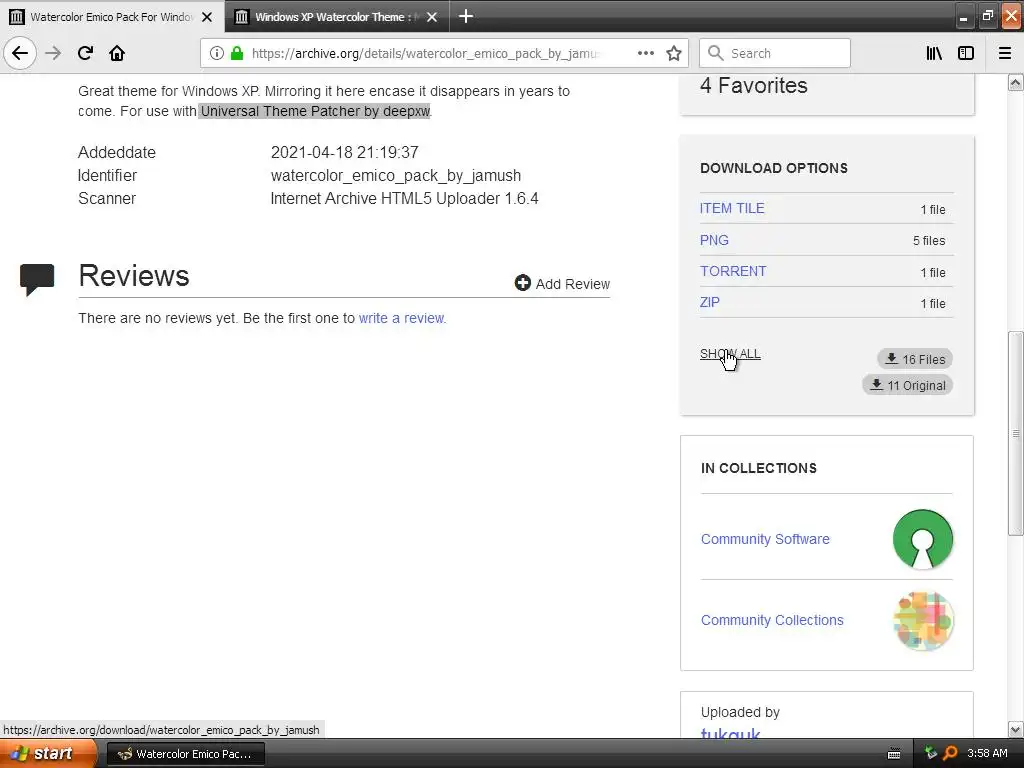Restore down the browser window
This screenshot has width=1024, height=768.
[x=987, y=16]
